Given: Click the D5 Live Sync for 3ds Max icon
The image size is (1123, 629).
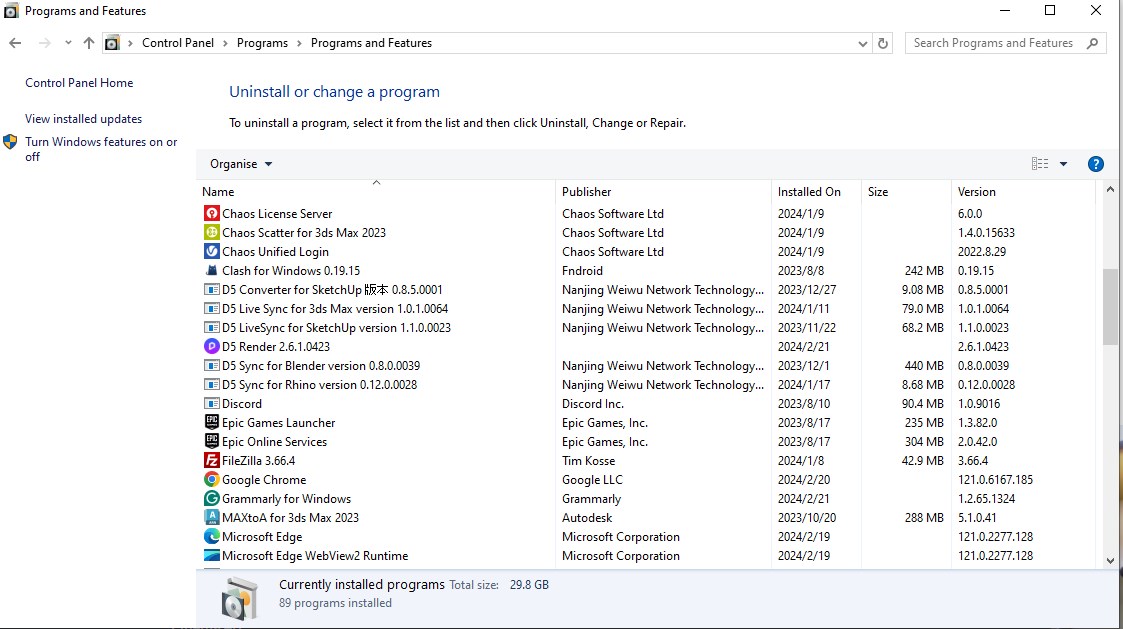Looking at the screenshot, I should point(211,308).
